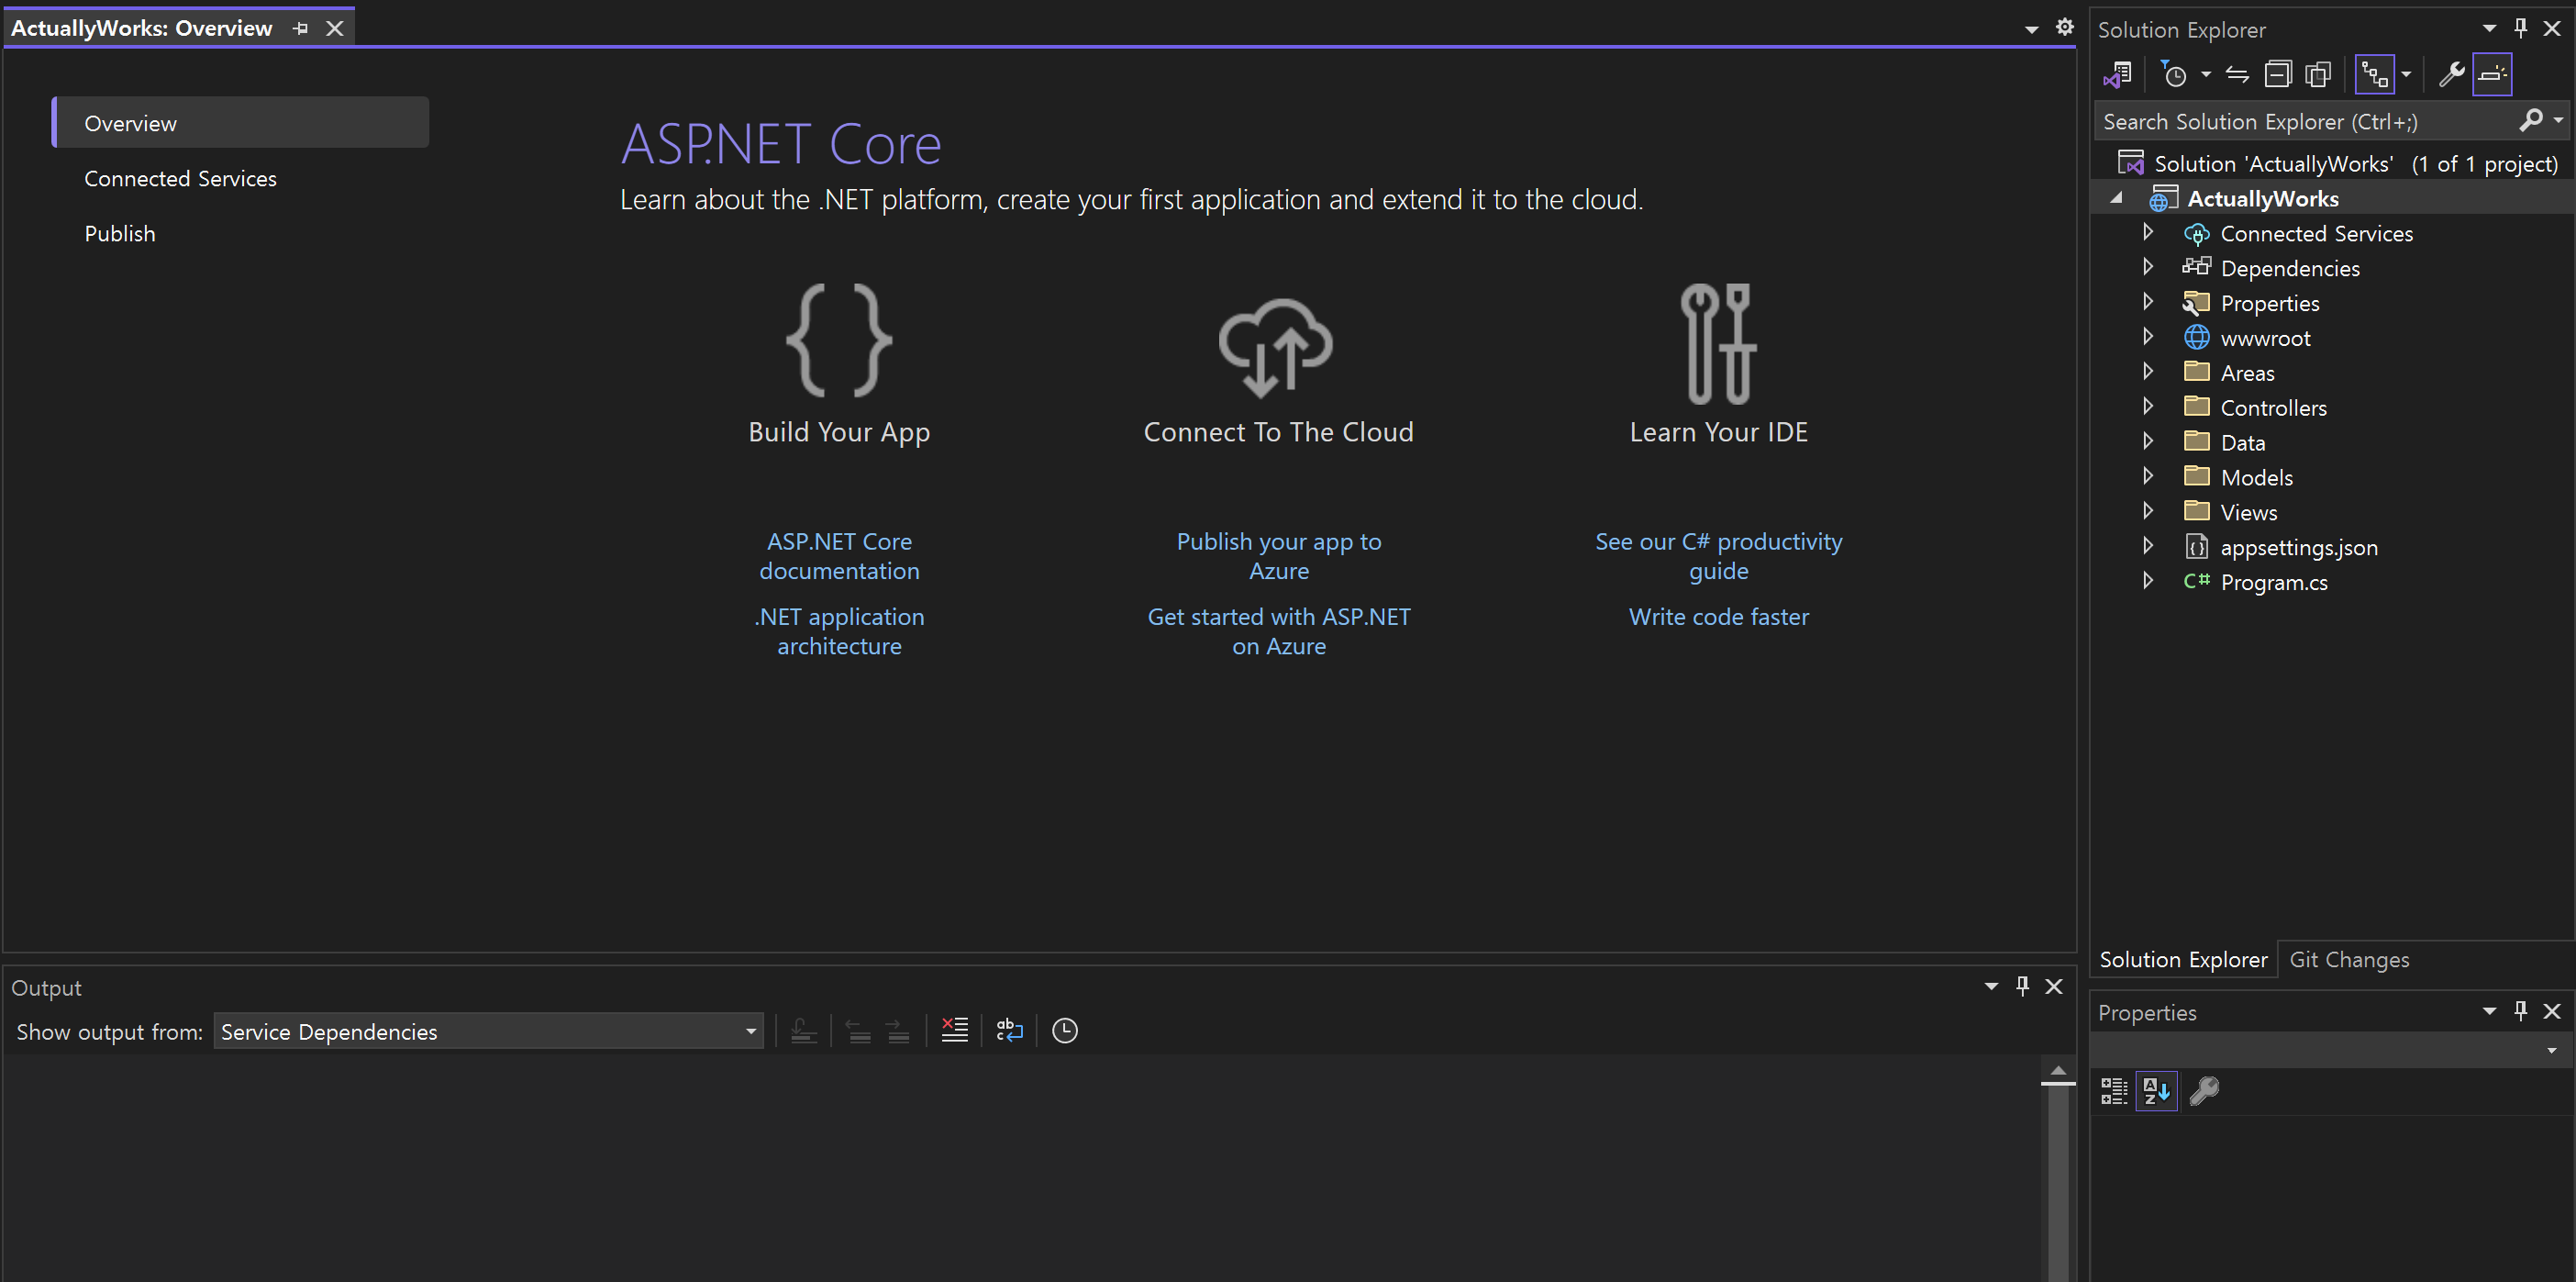The image size is (2576, 1282).
Task: Toggle timestamp clock in Output toolbar
Action: pos(1064,1030)
